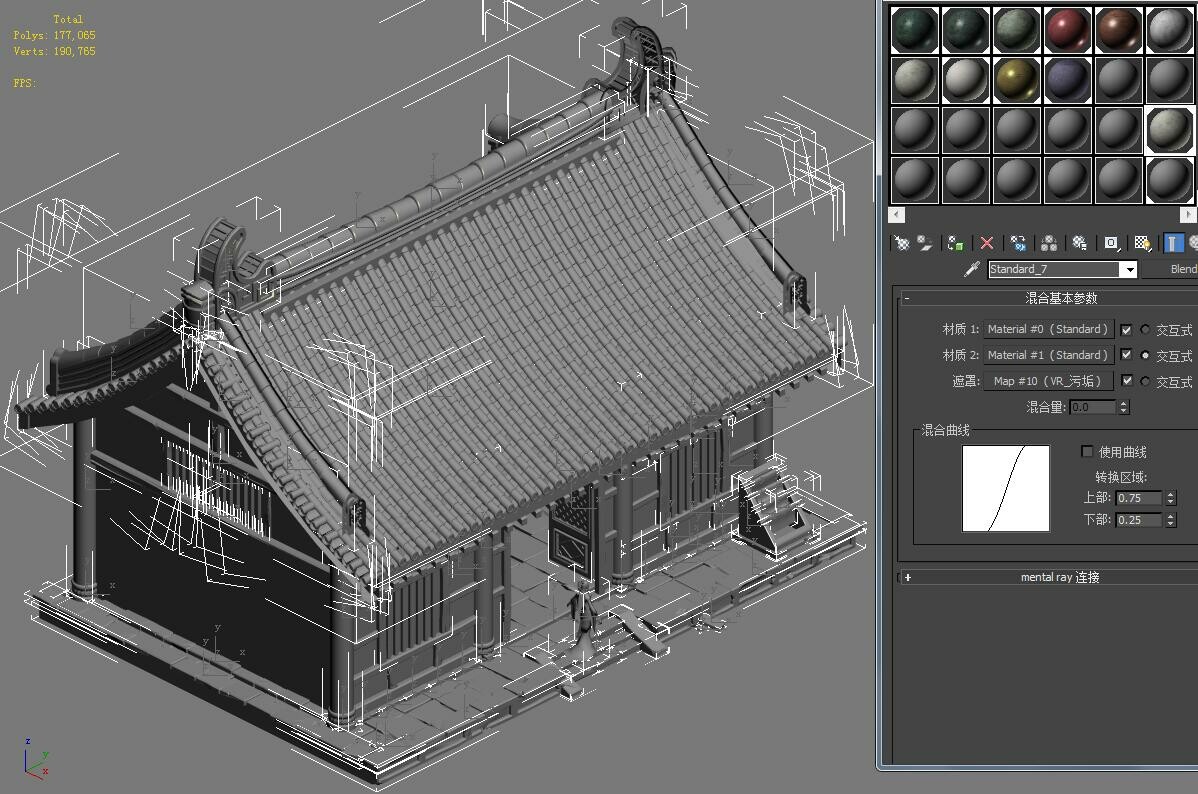
Task: Toggle Show Map in Viewport icon
Action: coord(1142,242)
